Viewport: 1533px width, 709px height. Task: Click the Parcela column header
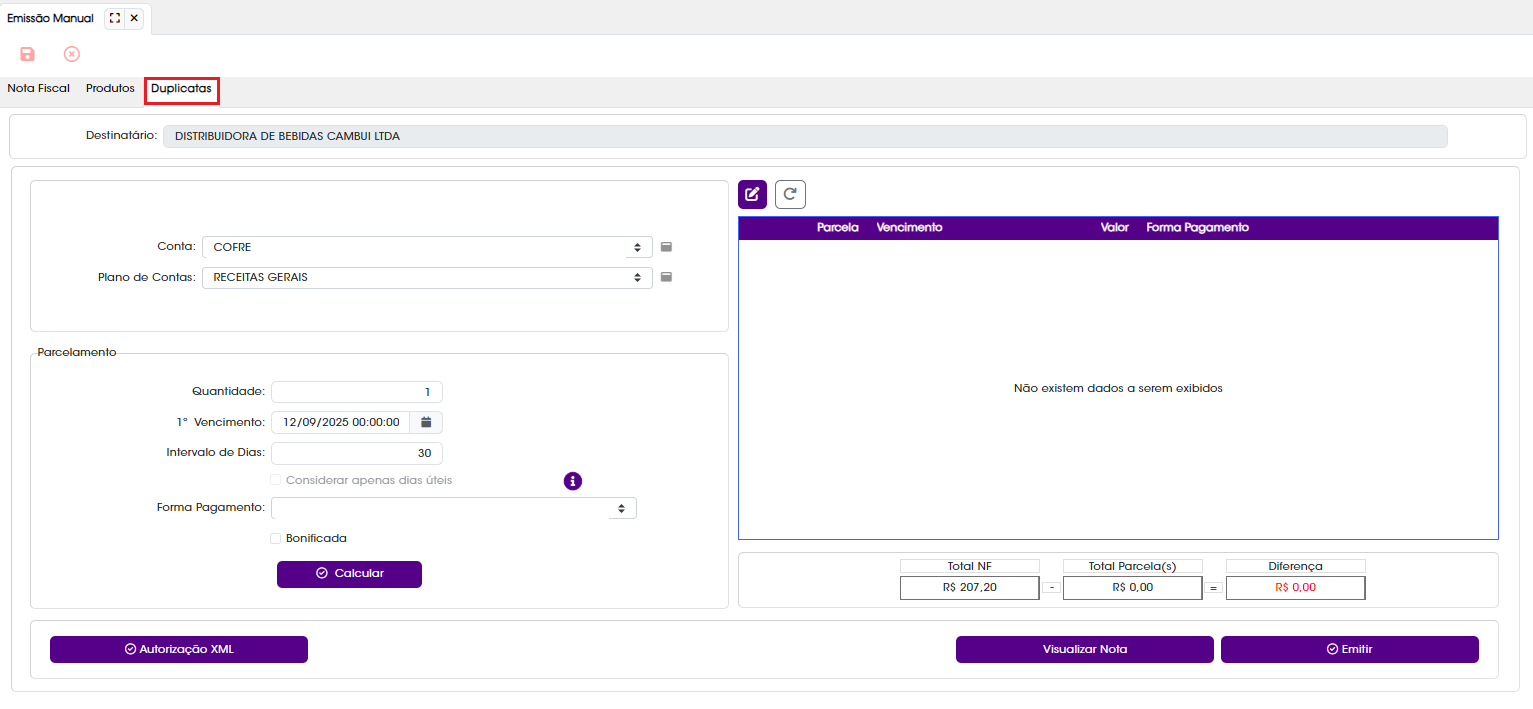point(837,228)
